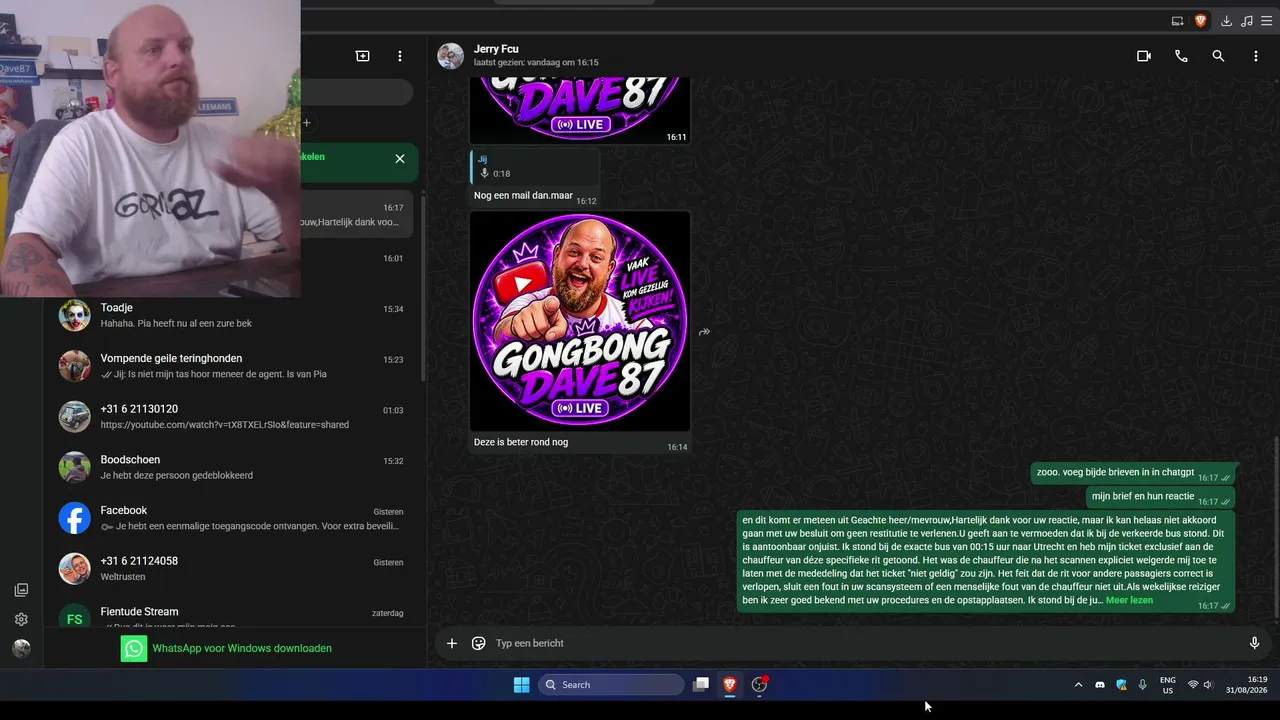1280x720 pixels.
Task: Expand long message via 'Meer lezen'
Action: click(1129, 600)
